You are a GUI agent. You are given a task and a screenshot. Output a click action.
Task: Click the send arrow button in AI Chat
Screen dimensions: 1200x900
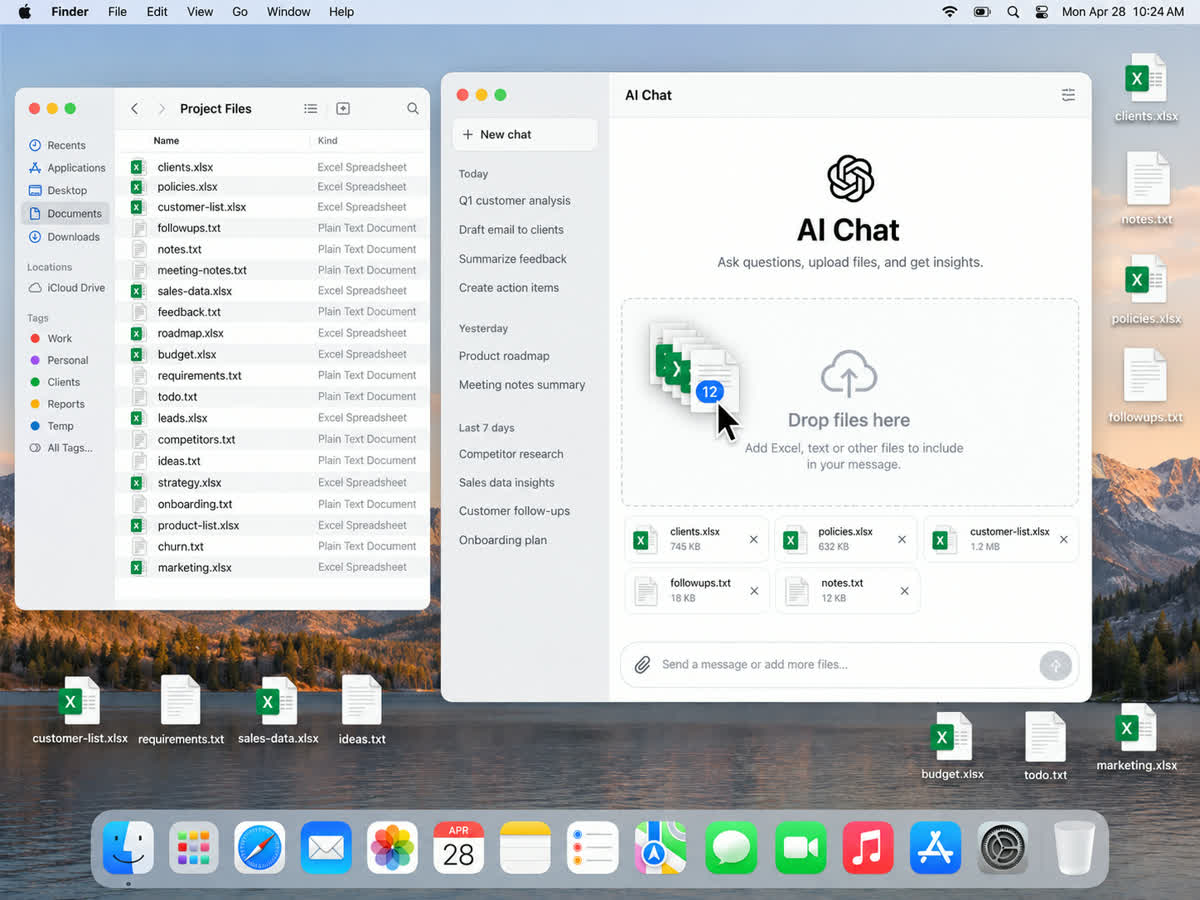coord(1055,665)
